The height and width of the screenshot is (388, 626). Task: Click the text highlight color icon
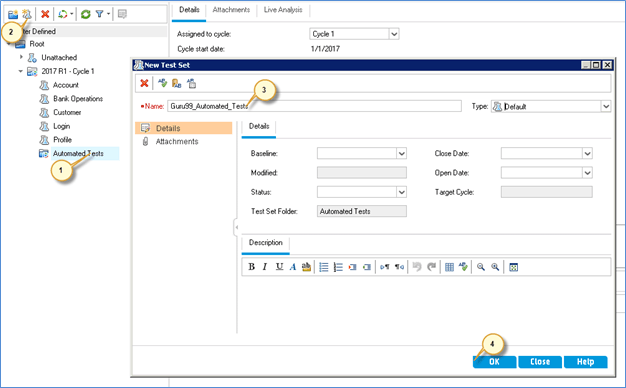tap(306, 267)
